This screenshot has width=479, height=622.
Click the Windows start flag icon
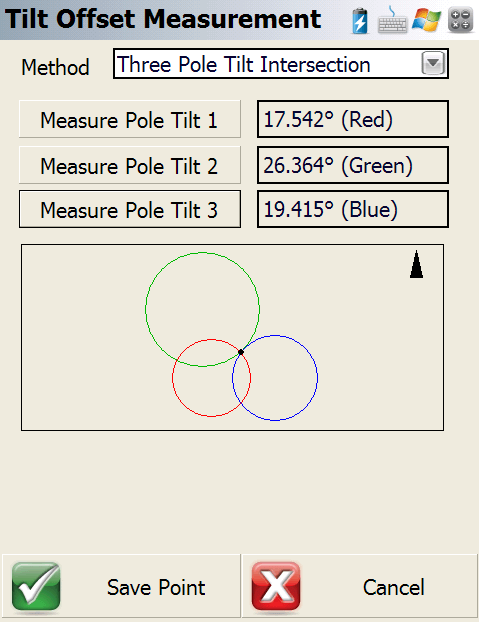pos(426,20)
